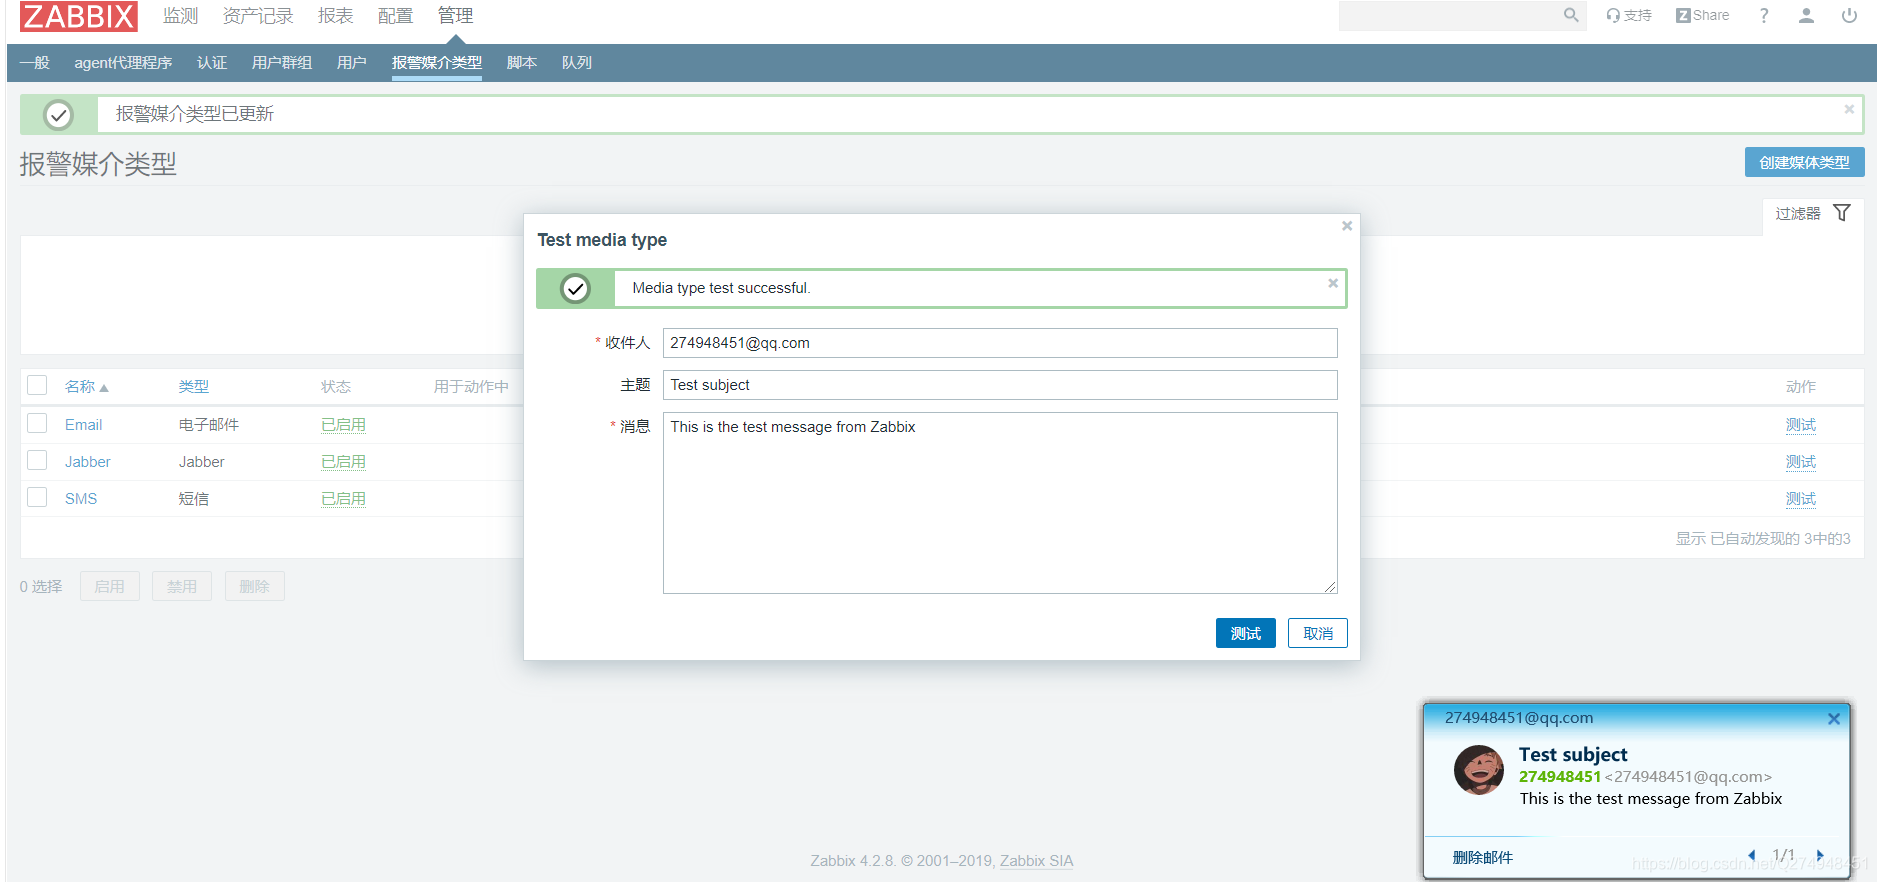The image size is (1877, 882).
Task: Switch to the 认证 submenu
Action: (x=212, y=63)
